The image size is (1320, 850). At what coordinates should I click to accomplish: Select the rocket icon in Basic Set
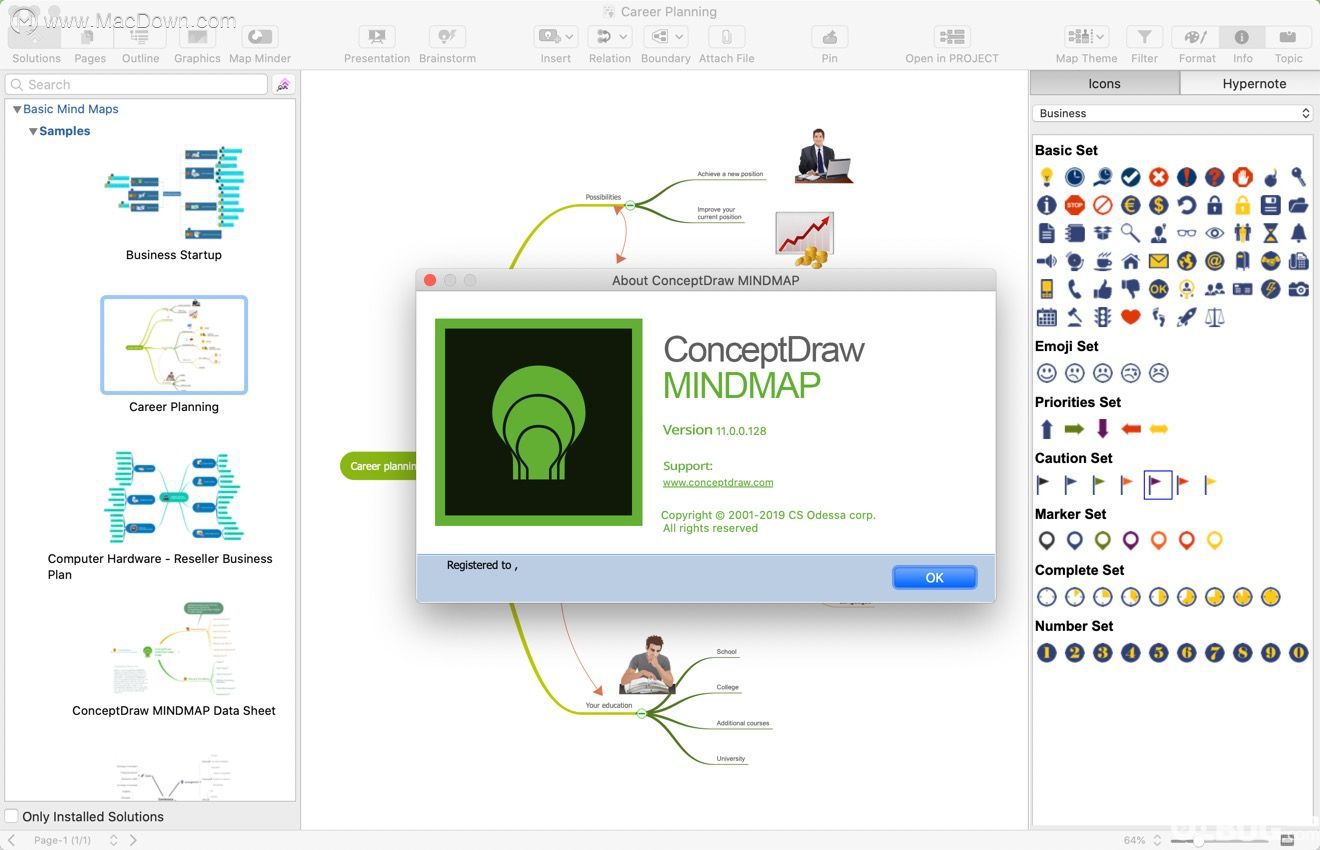1187,317
